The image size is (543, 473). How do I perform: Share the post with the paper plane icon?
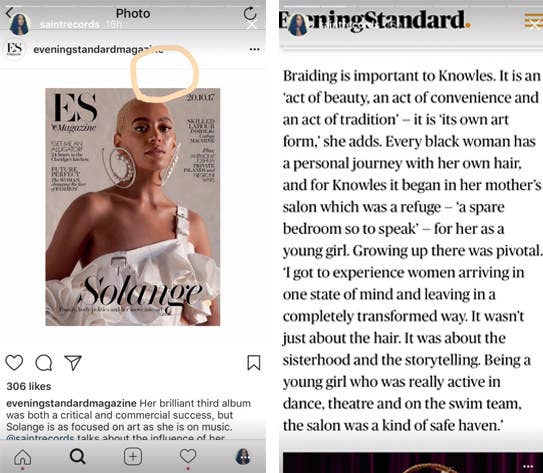pyautogui.click(x=73, y=363)
